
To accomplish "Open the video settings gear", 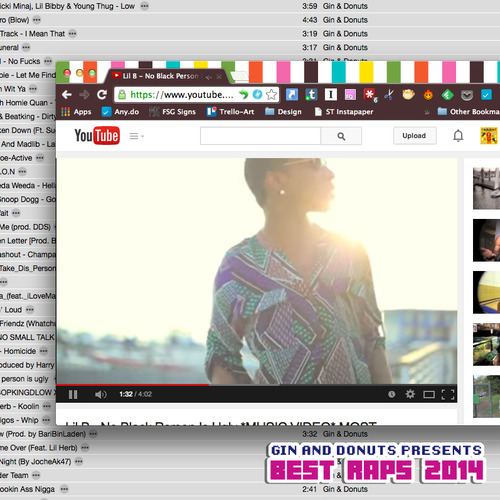I will (x=410, y=394).
